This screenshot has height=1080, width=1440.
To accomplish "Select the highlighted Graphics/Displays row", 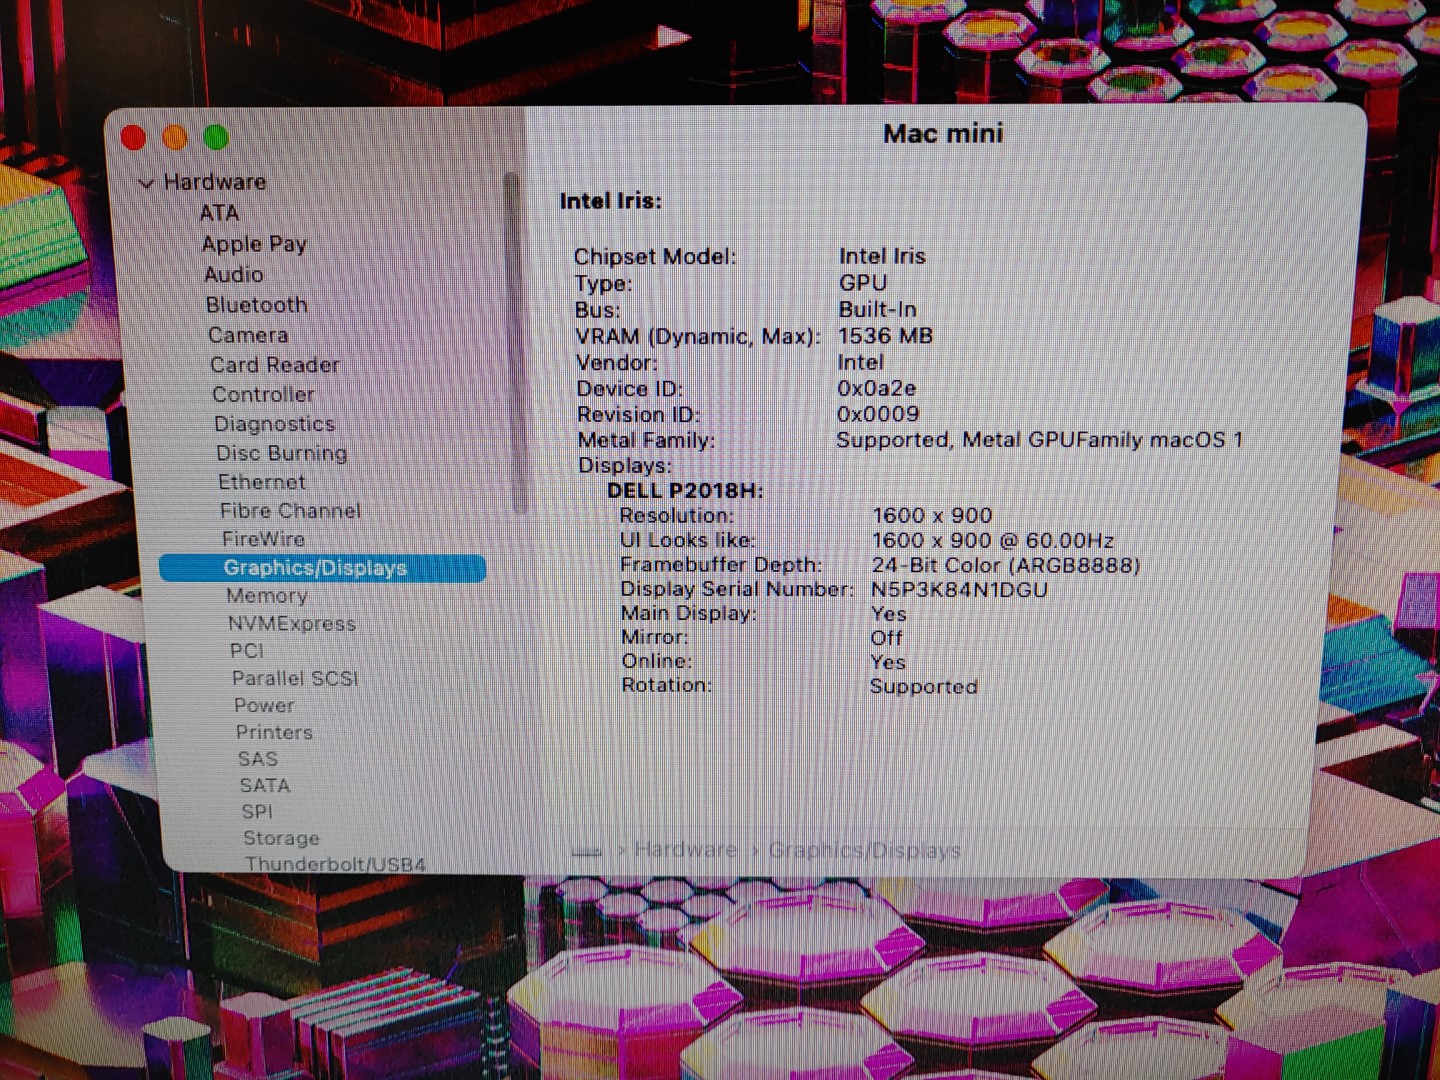I will click(322, 568).
